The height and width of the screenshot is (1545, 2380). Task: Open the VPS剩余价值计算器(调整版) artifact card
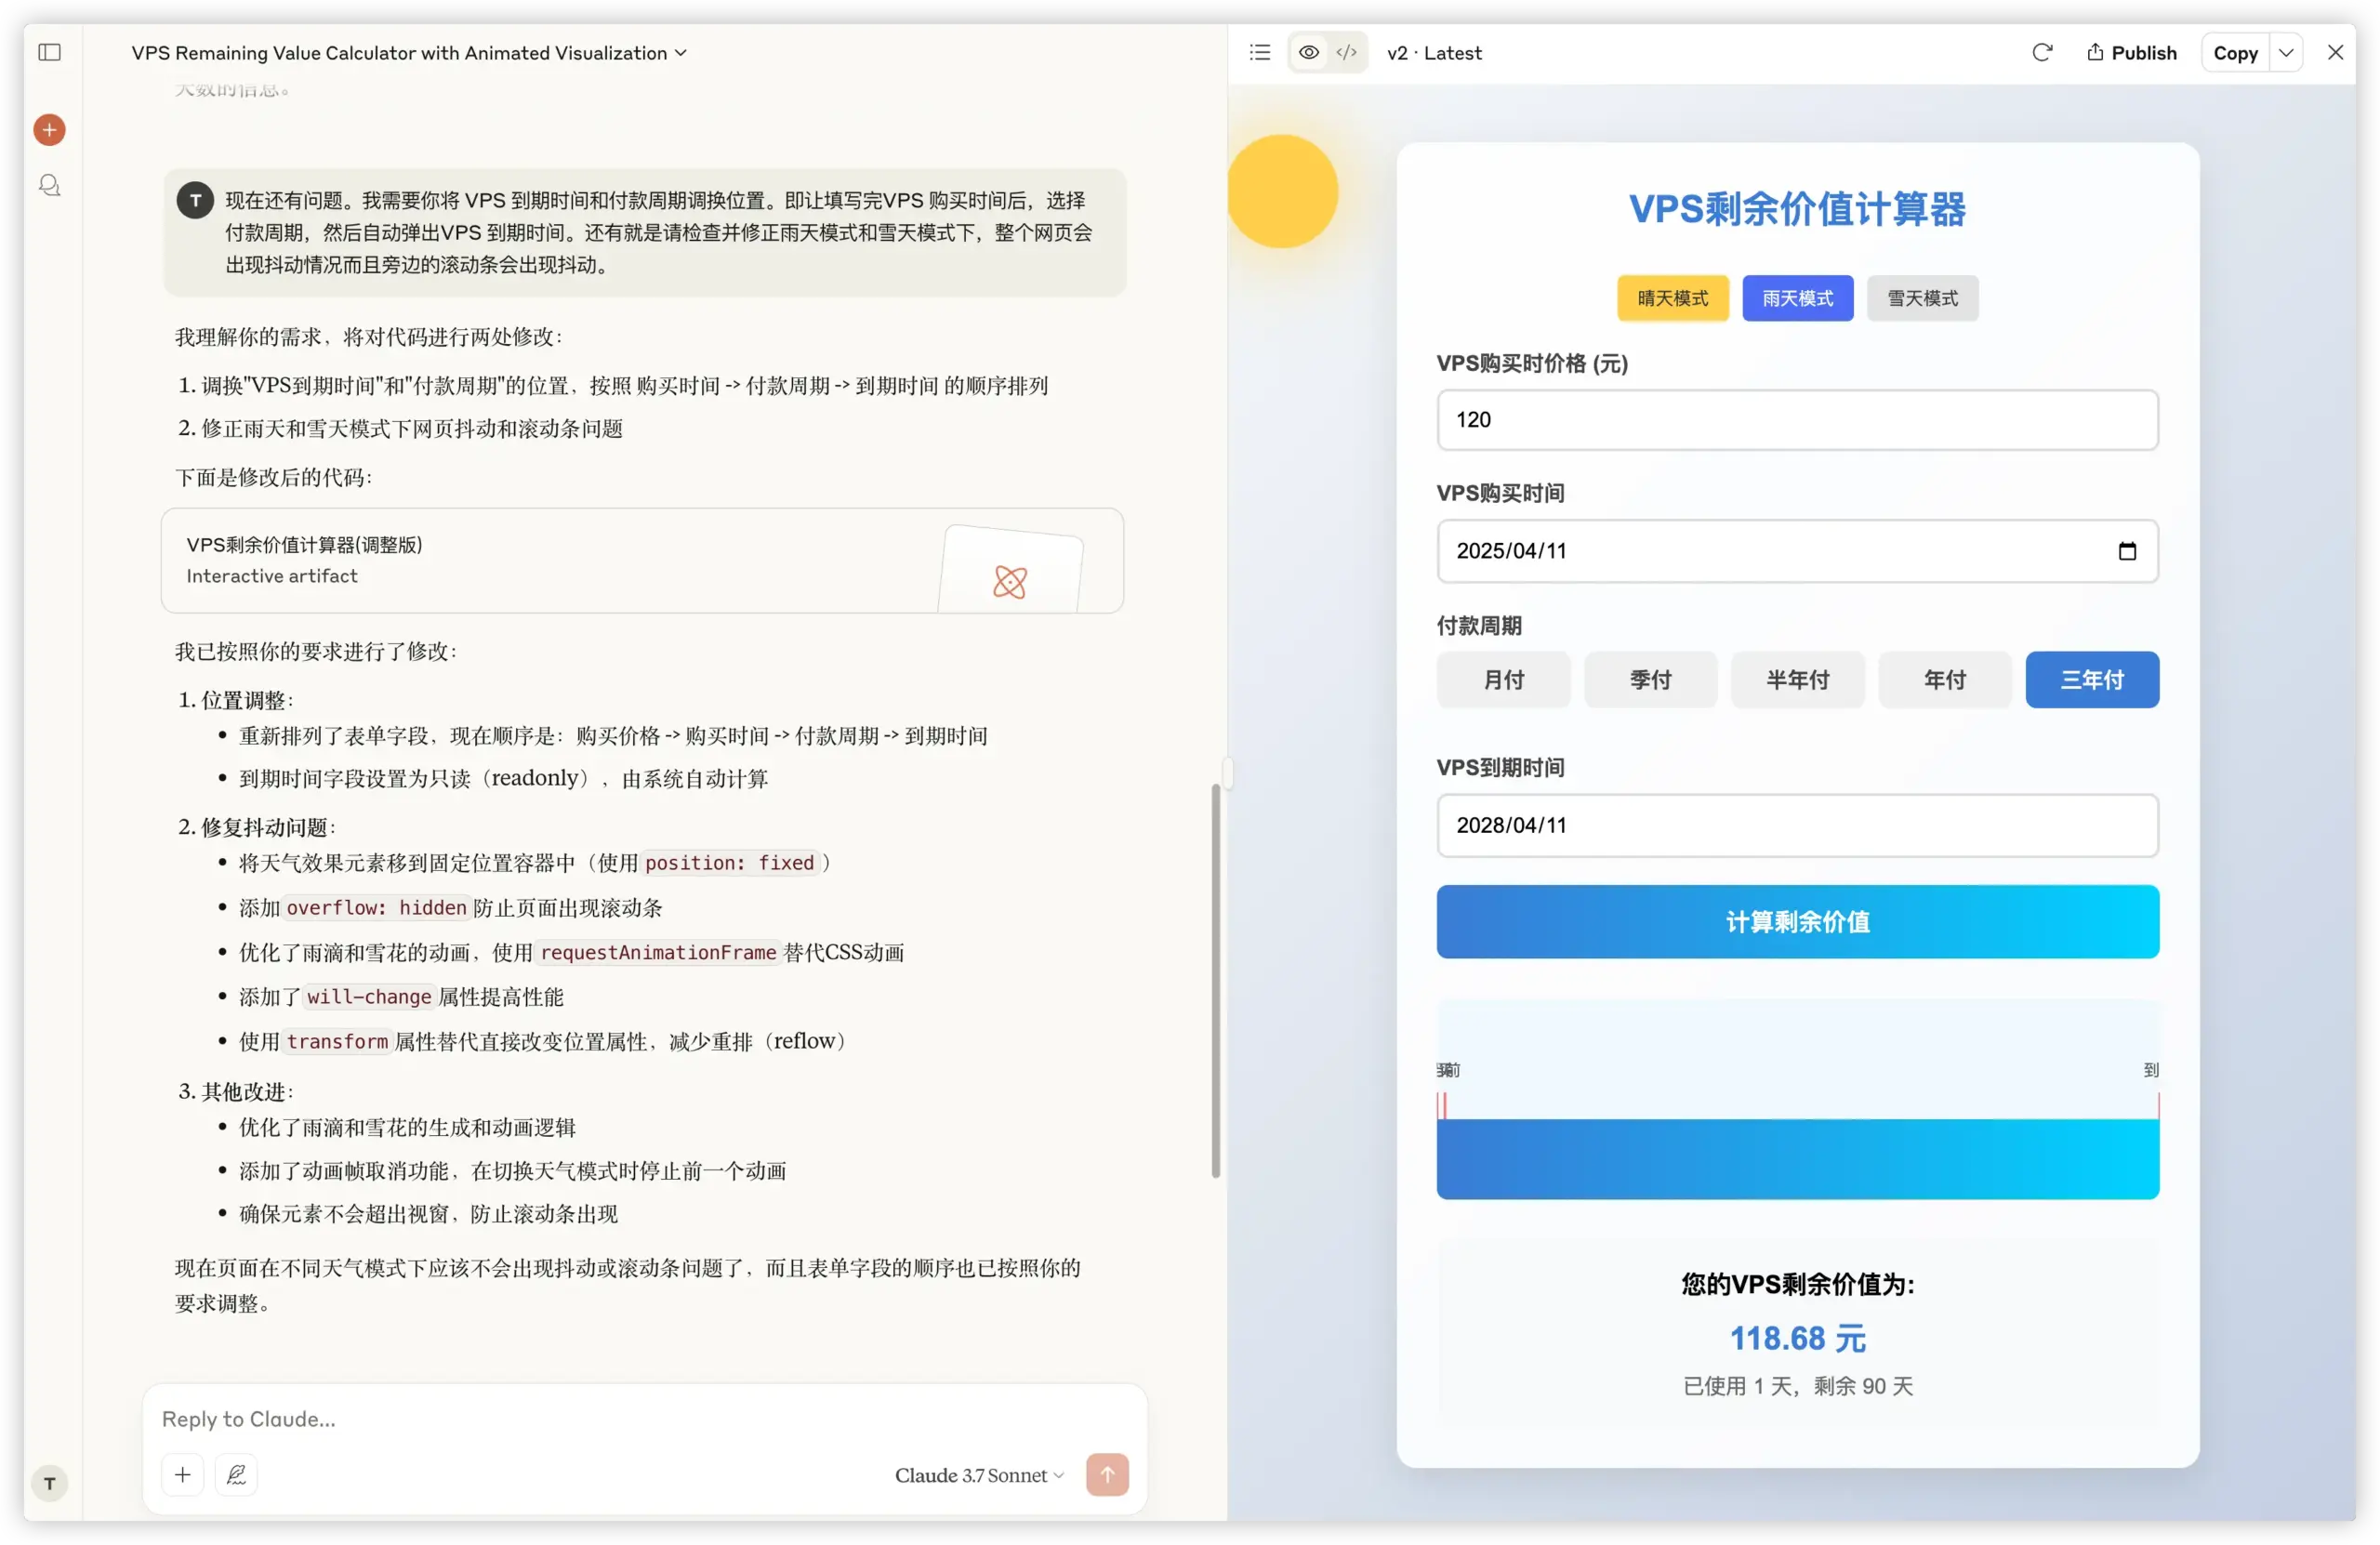tap(642, 560)
